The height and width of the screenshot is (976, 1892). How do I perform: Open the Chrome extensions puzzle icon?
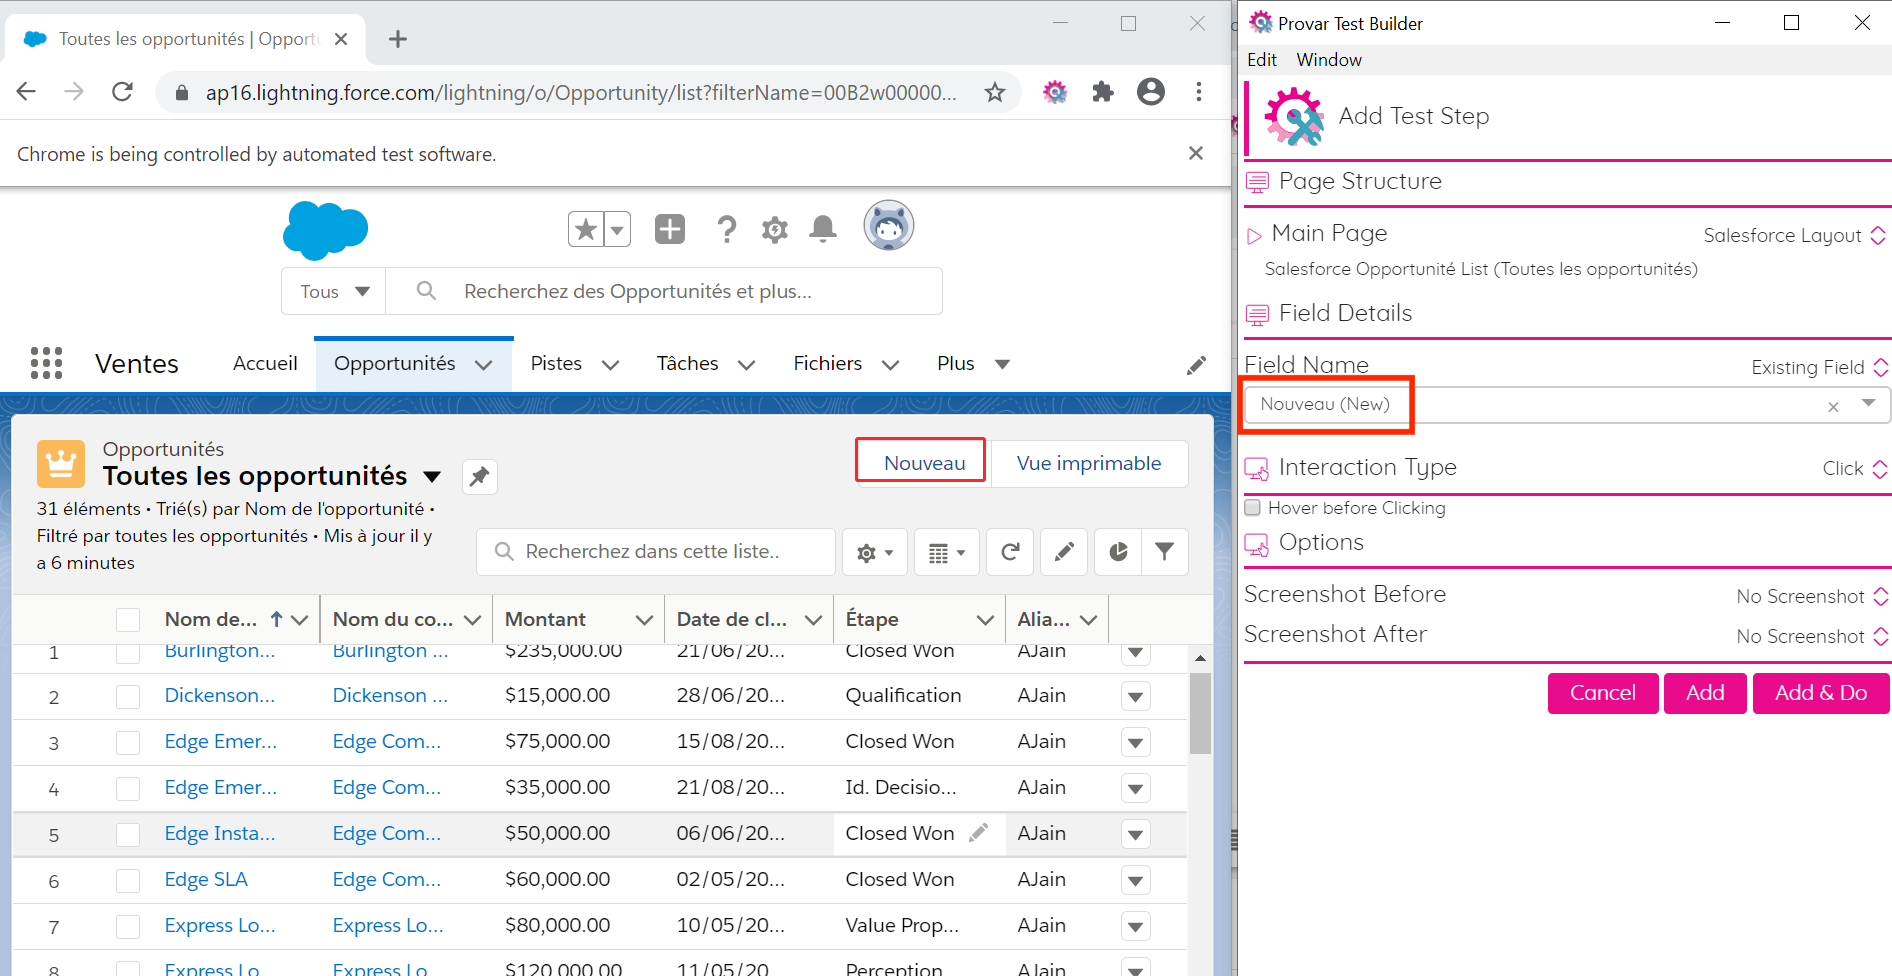[x=1103, y=92]
